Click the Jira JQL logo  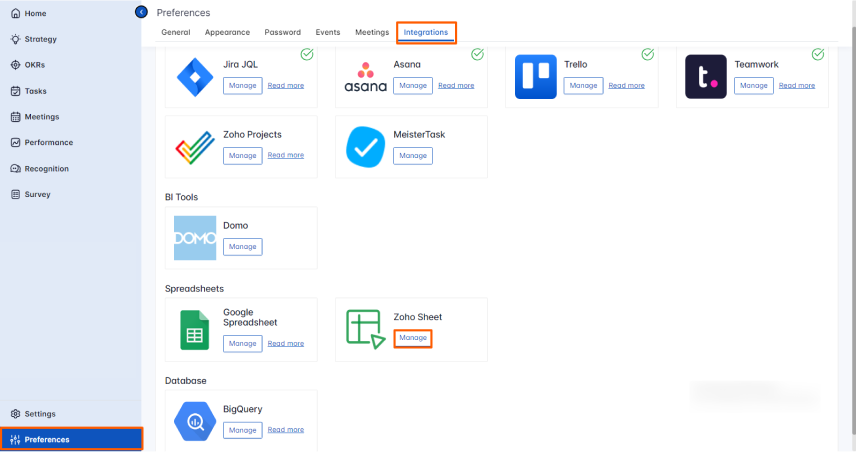click(195, 77)
